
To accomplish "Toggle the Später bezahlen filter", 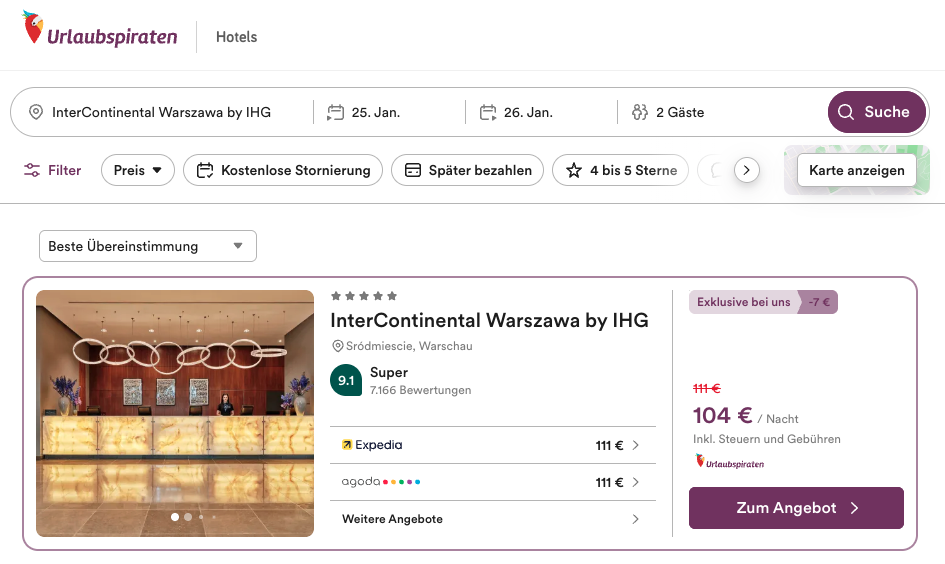I will [x=467, y=170].
